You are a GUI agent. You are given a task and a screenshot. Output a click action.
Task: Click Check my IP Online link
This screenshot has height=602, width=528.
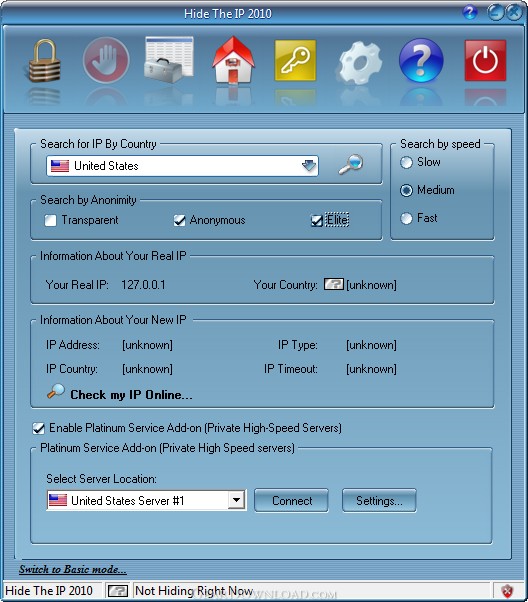[131, 395]
